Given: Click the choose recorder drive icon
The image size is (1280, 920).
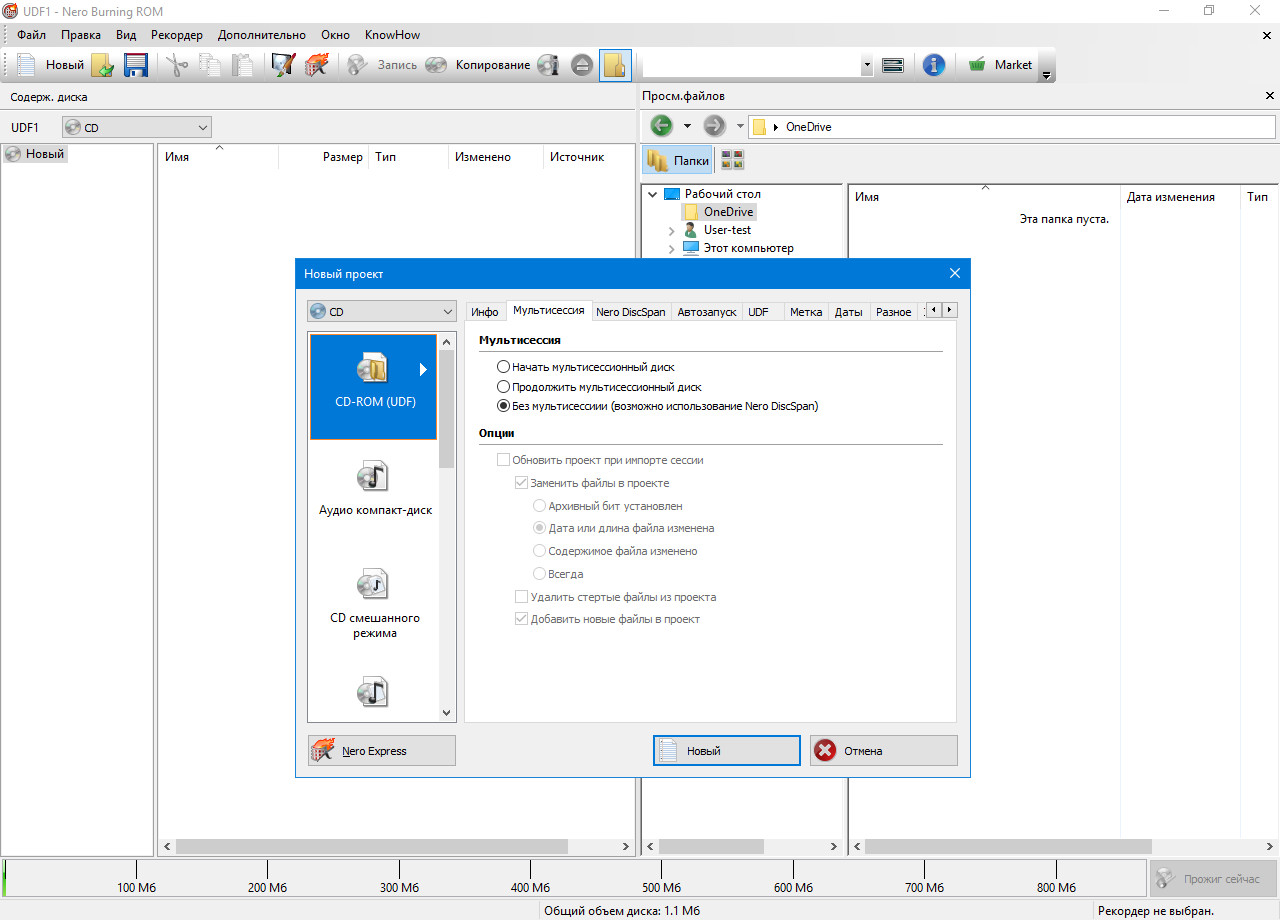Looking at the screenshot, I should click(893, 65).
